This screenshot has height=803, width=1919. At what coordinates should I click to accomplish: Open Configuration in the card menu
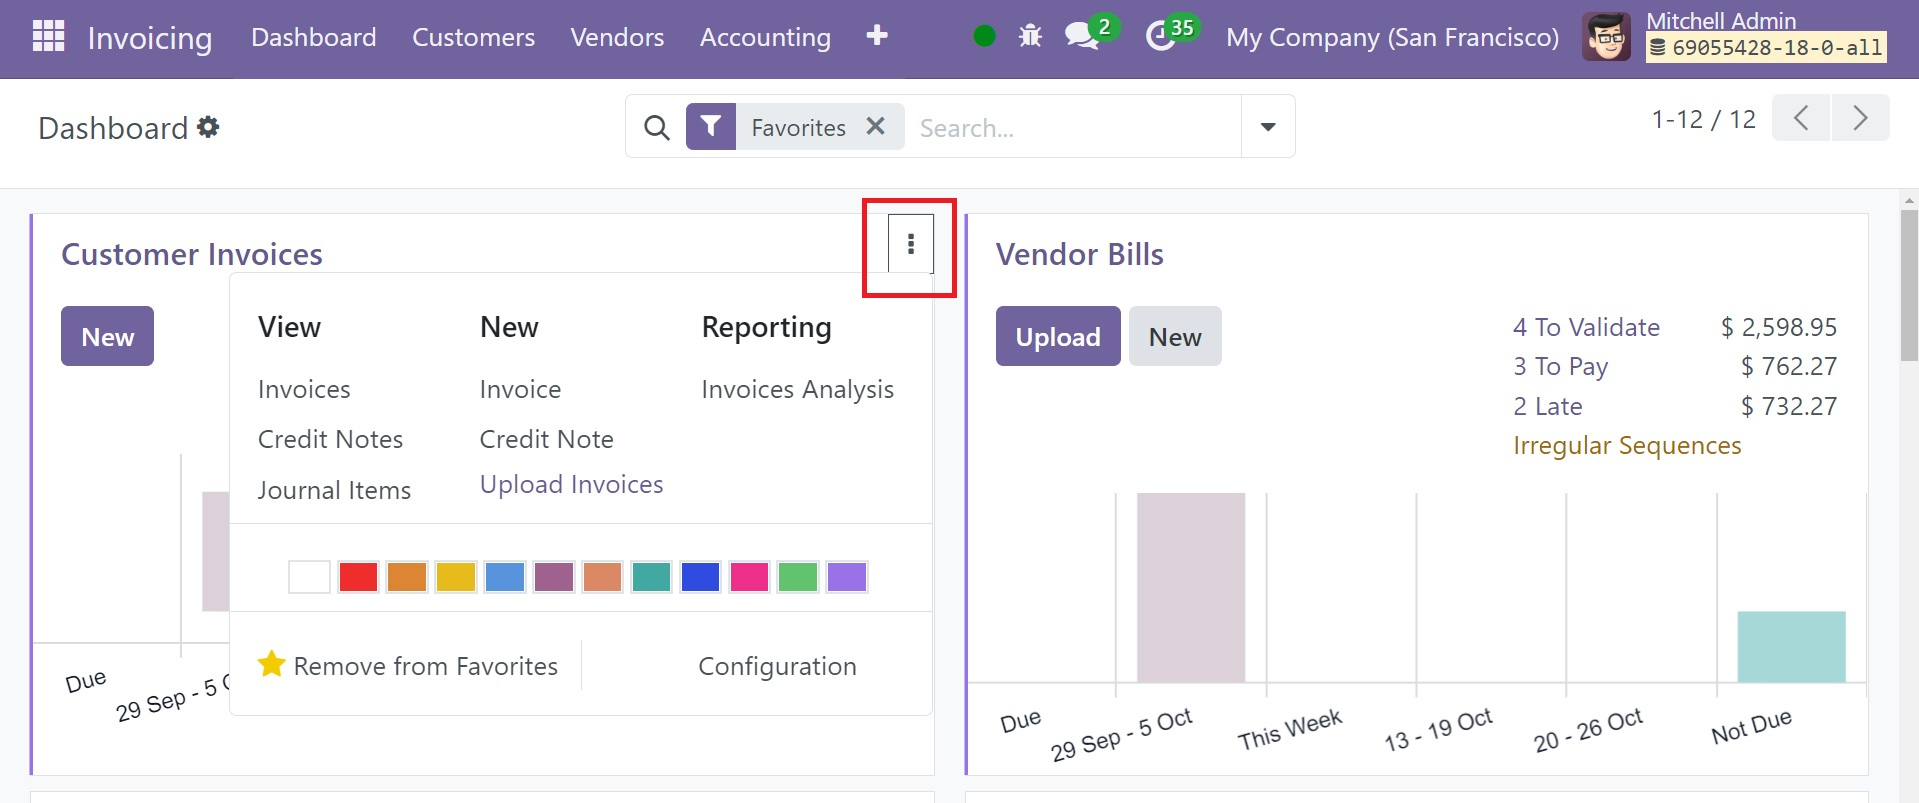(x=777, y=666)
